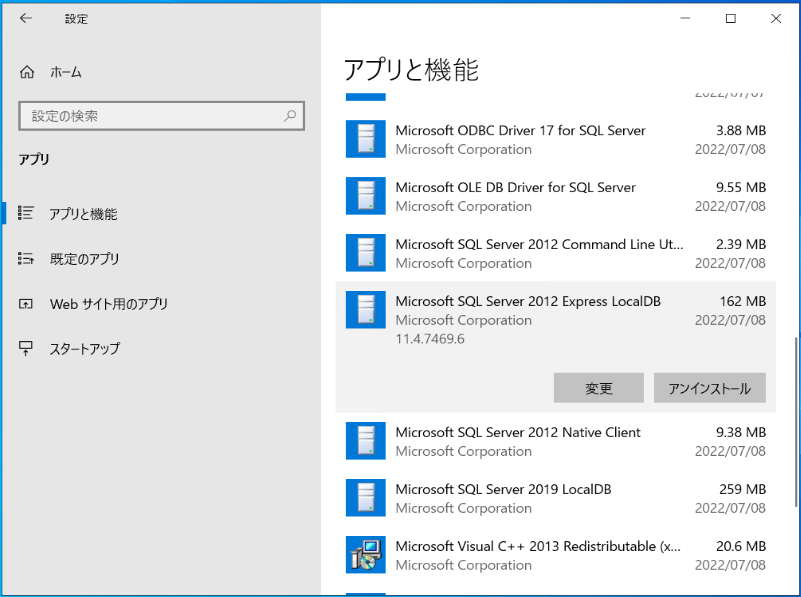Click the アプリと機能 page heading

point(411,69)
